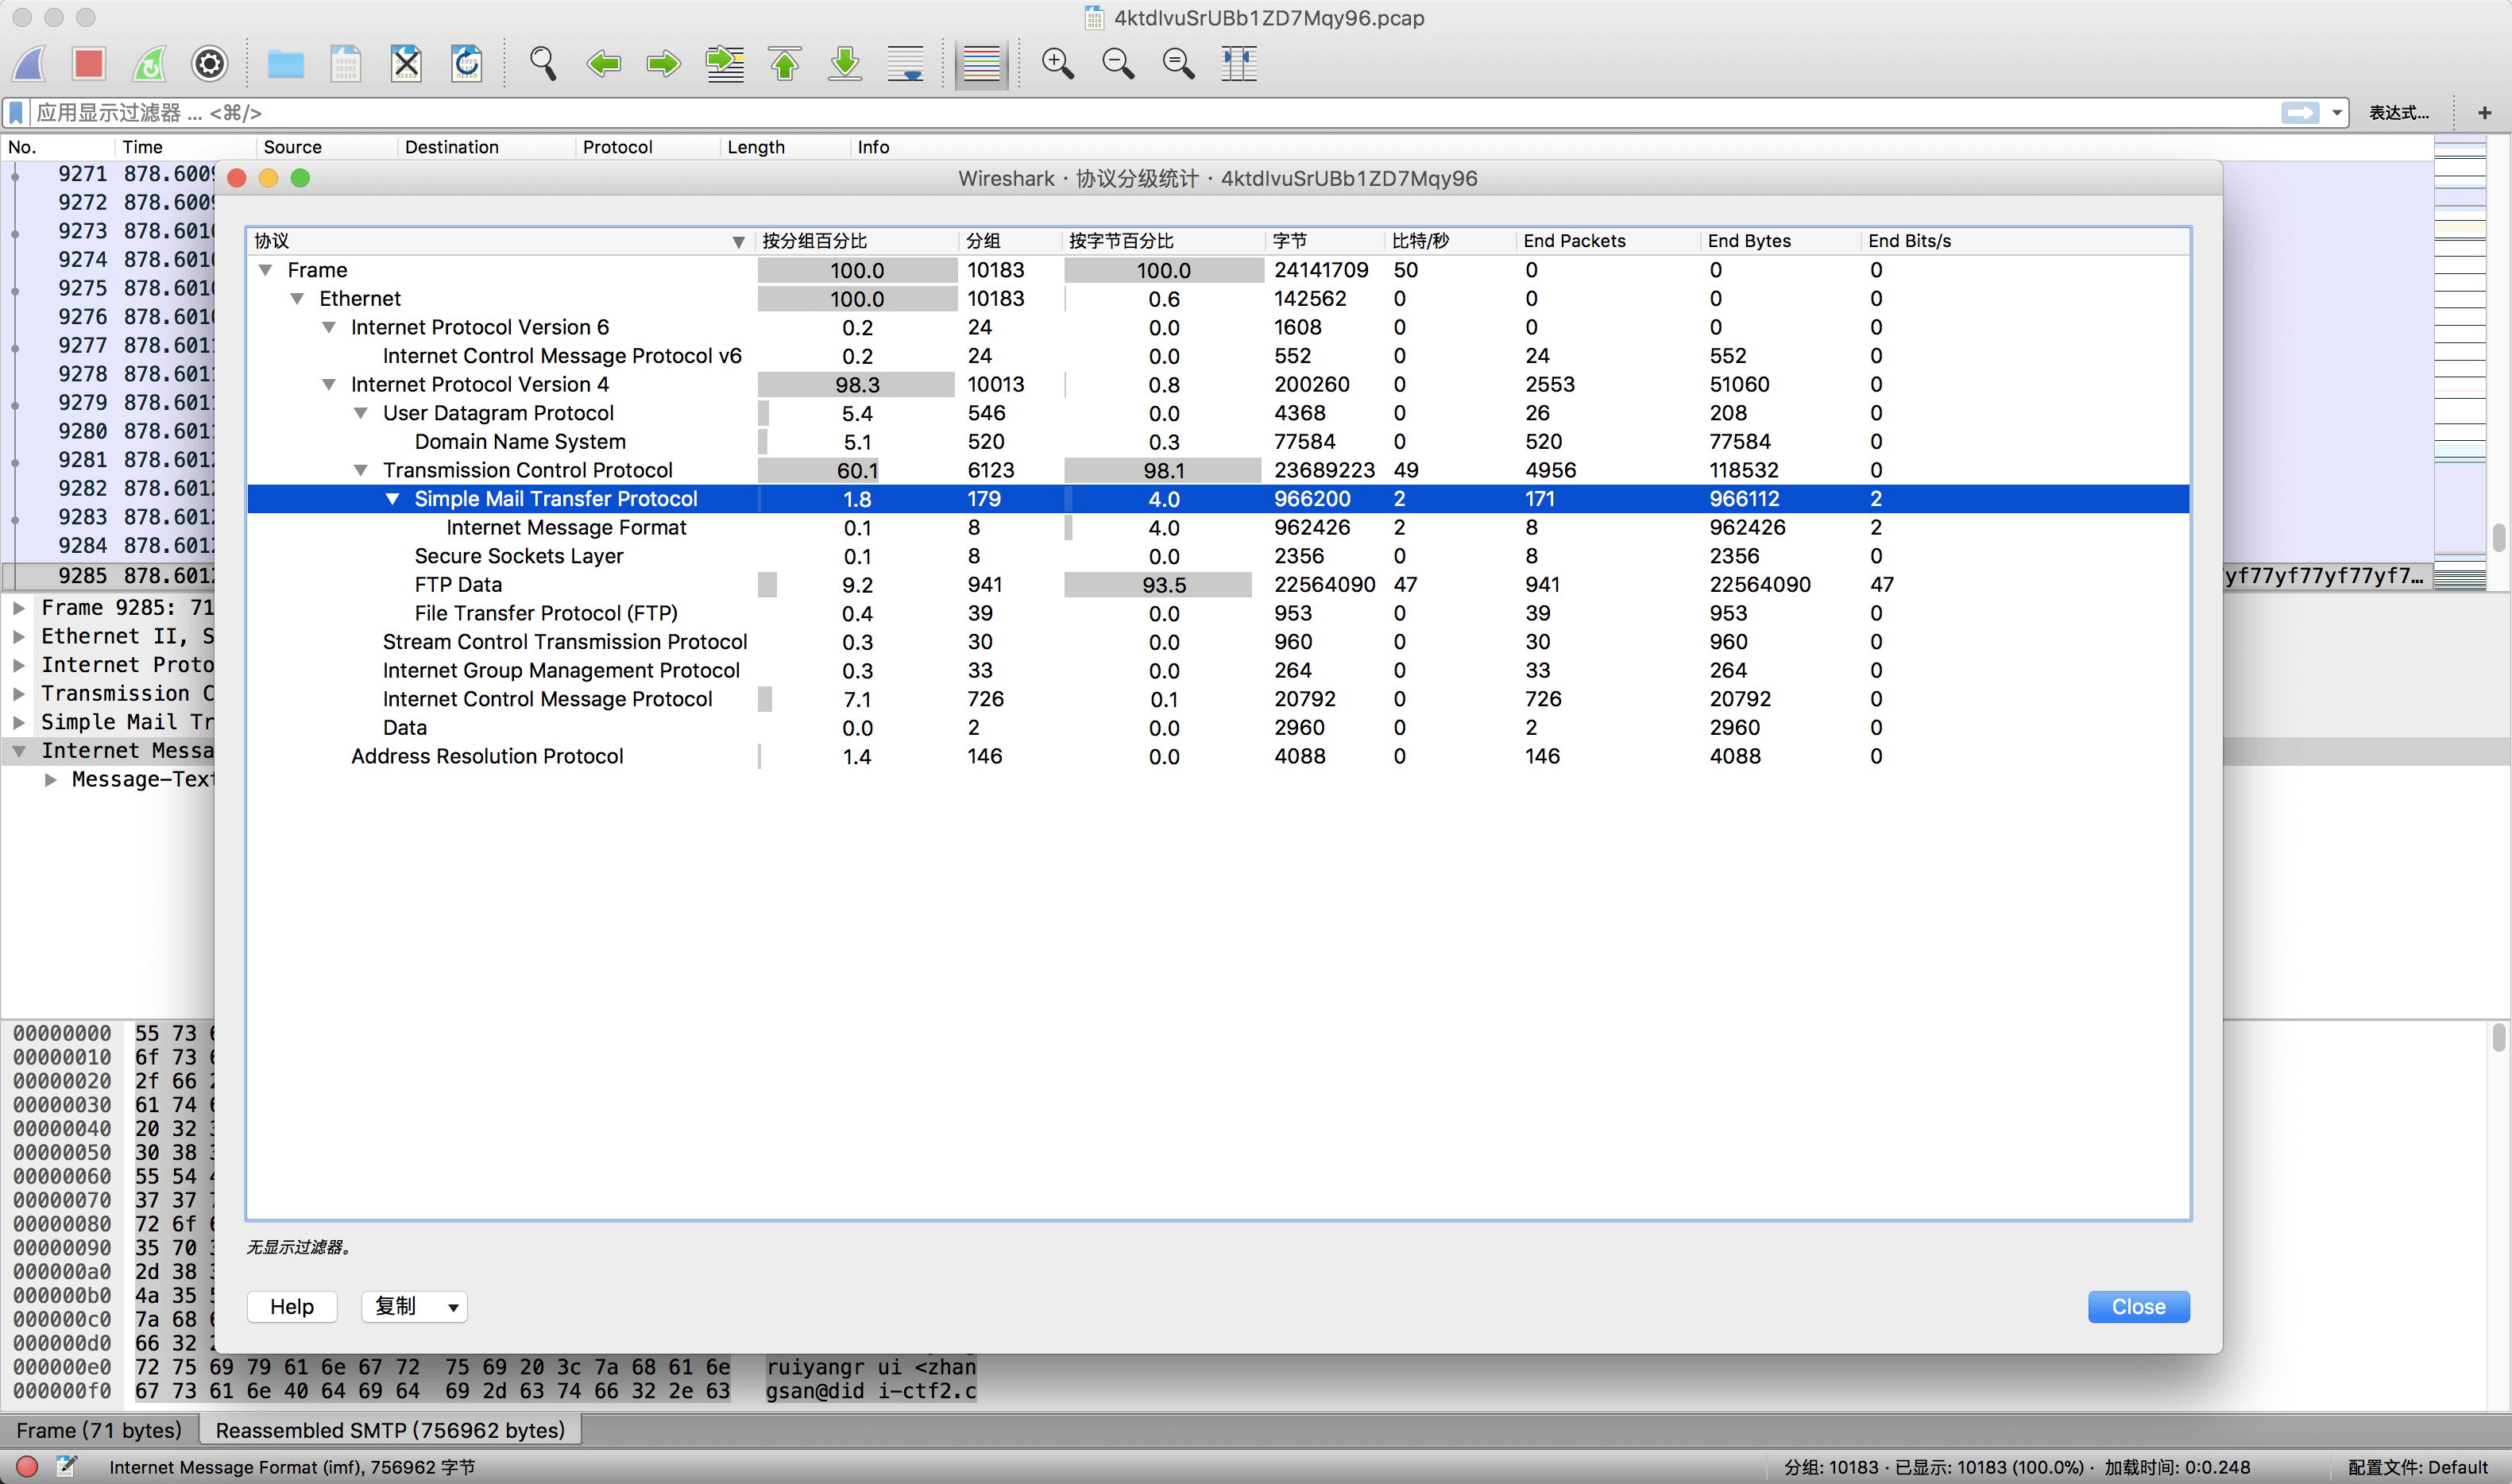Switch to the Frame (71 bytes) tab

point(99,1430)
